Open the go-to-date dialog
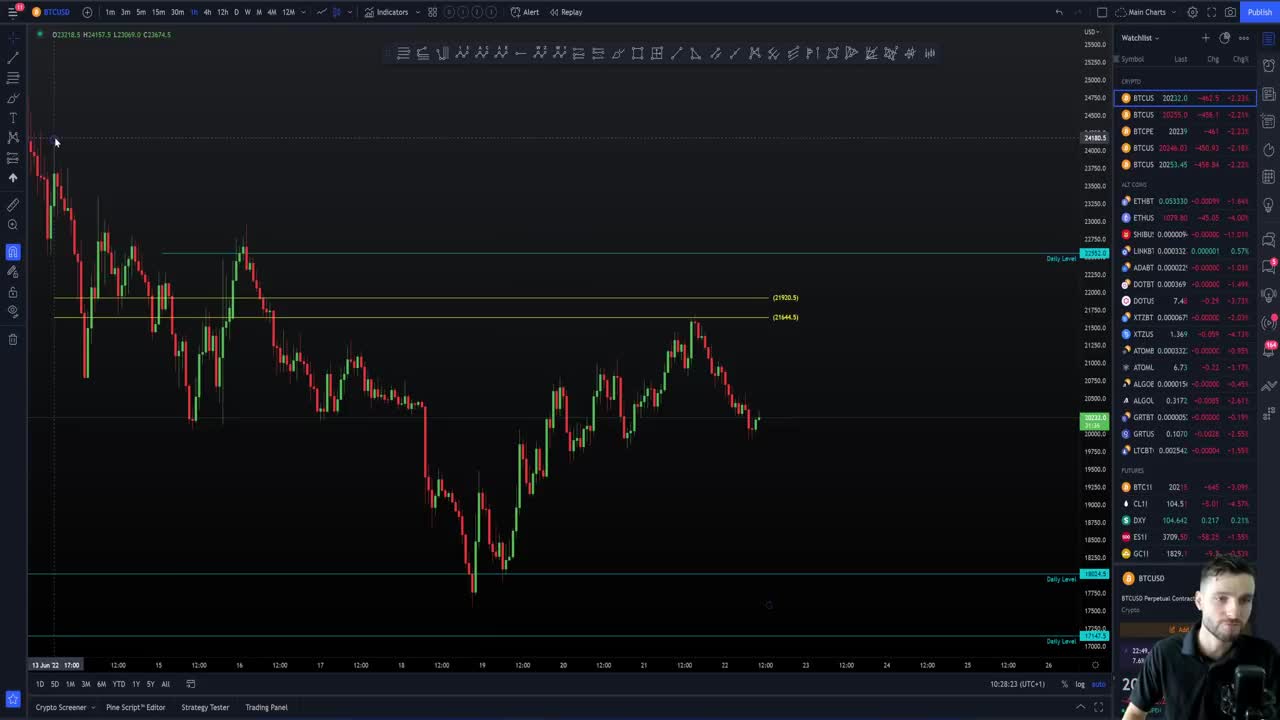 [191, 684]
